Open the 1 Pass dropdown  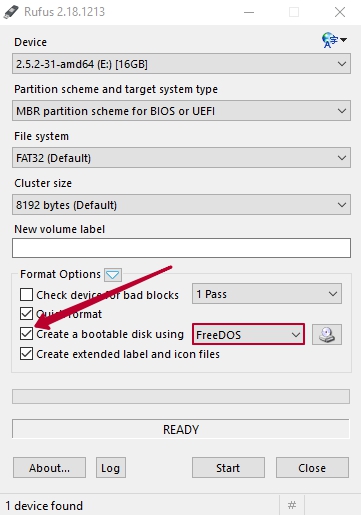coord(267,294)
